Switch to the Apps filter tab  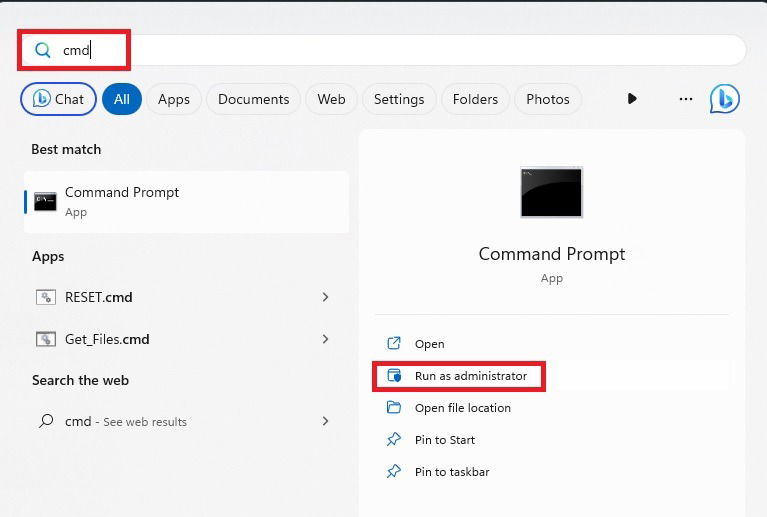coord(174,99)
